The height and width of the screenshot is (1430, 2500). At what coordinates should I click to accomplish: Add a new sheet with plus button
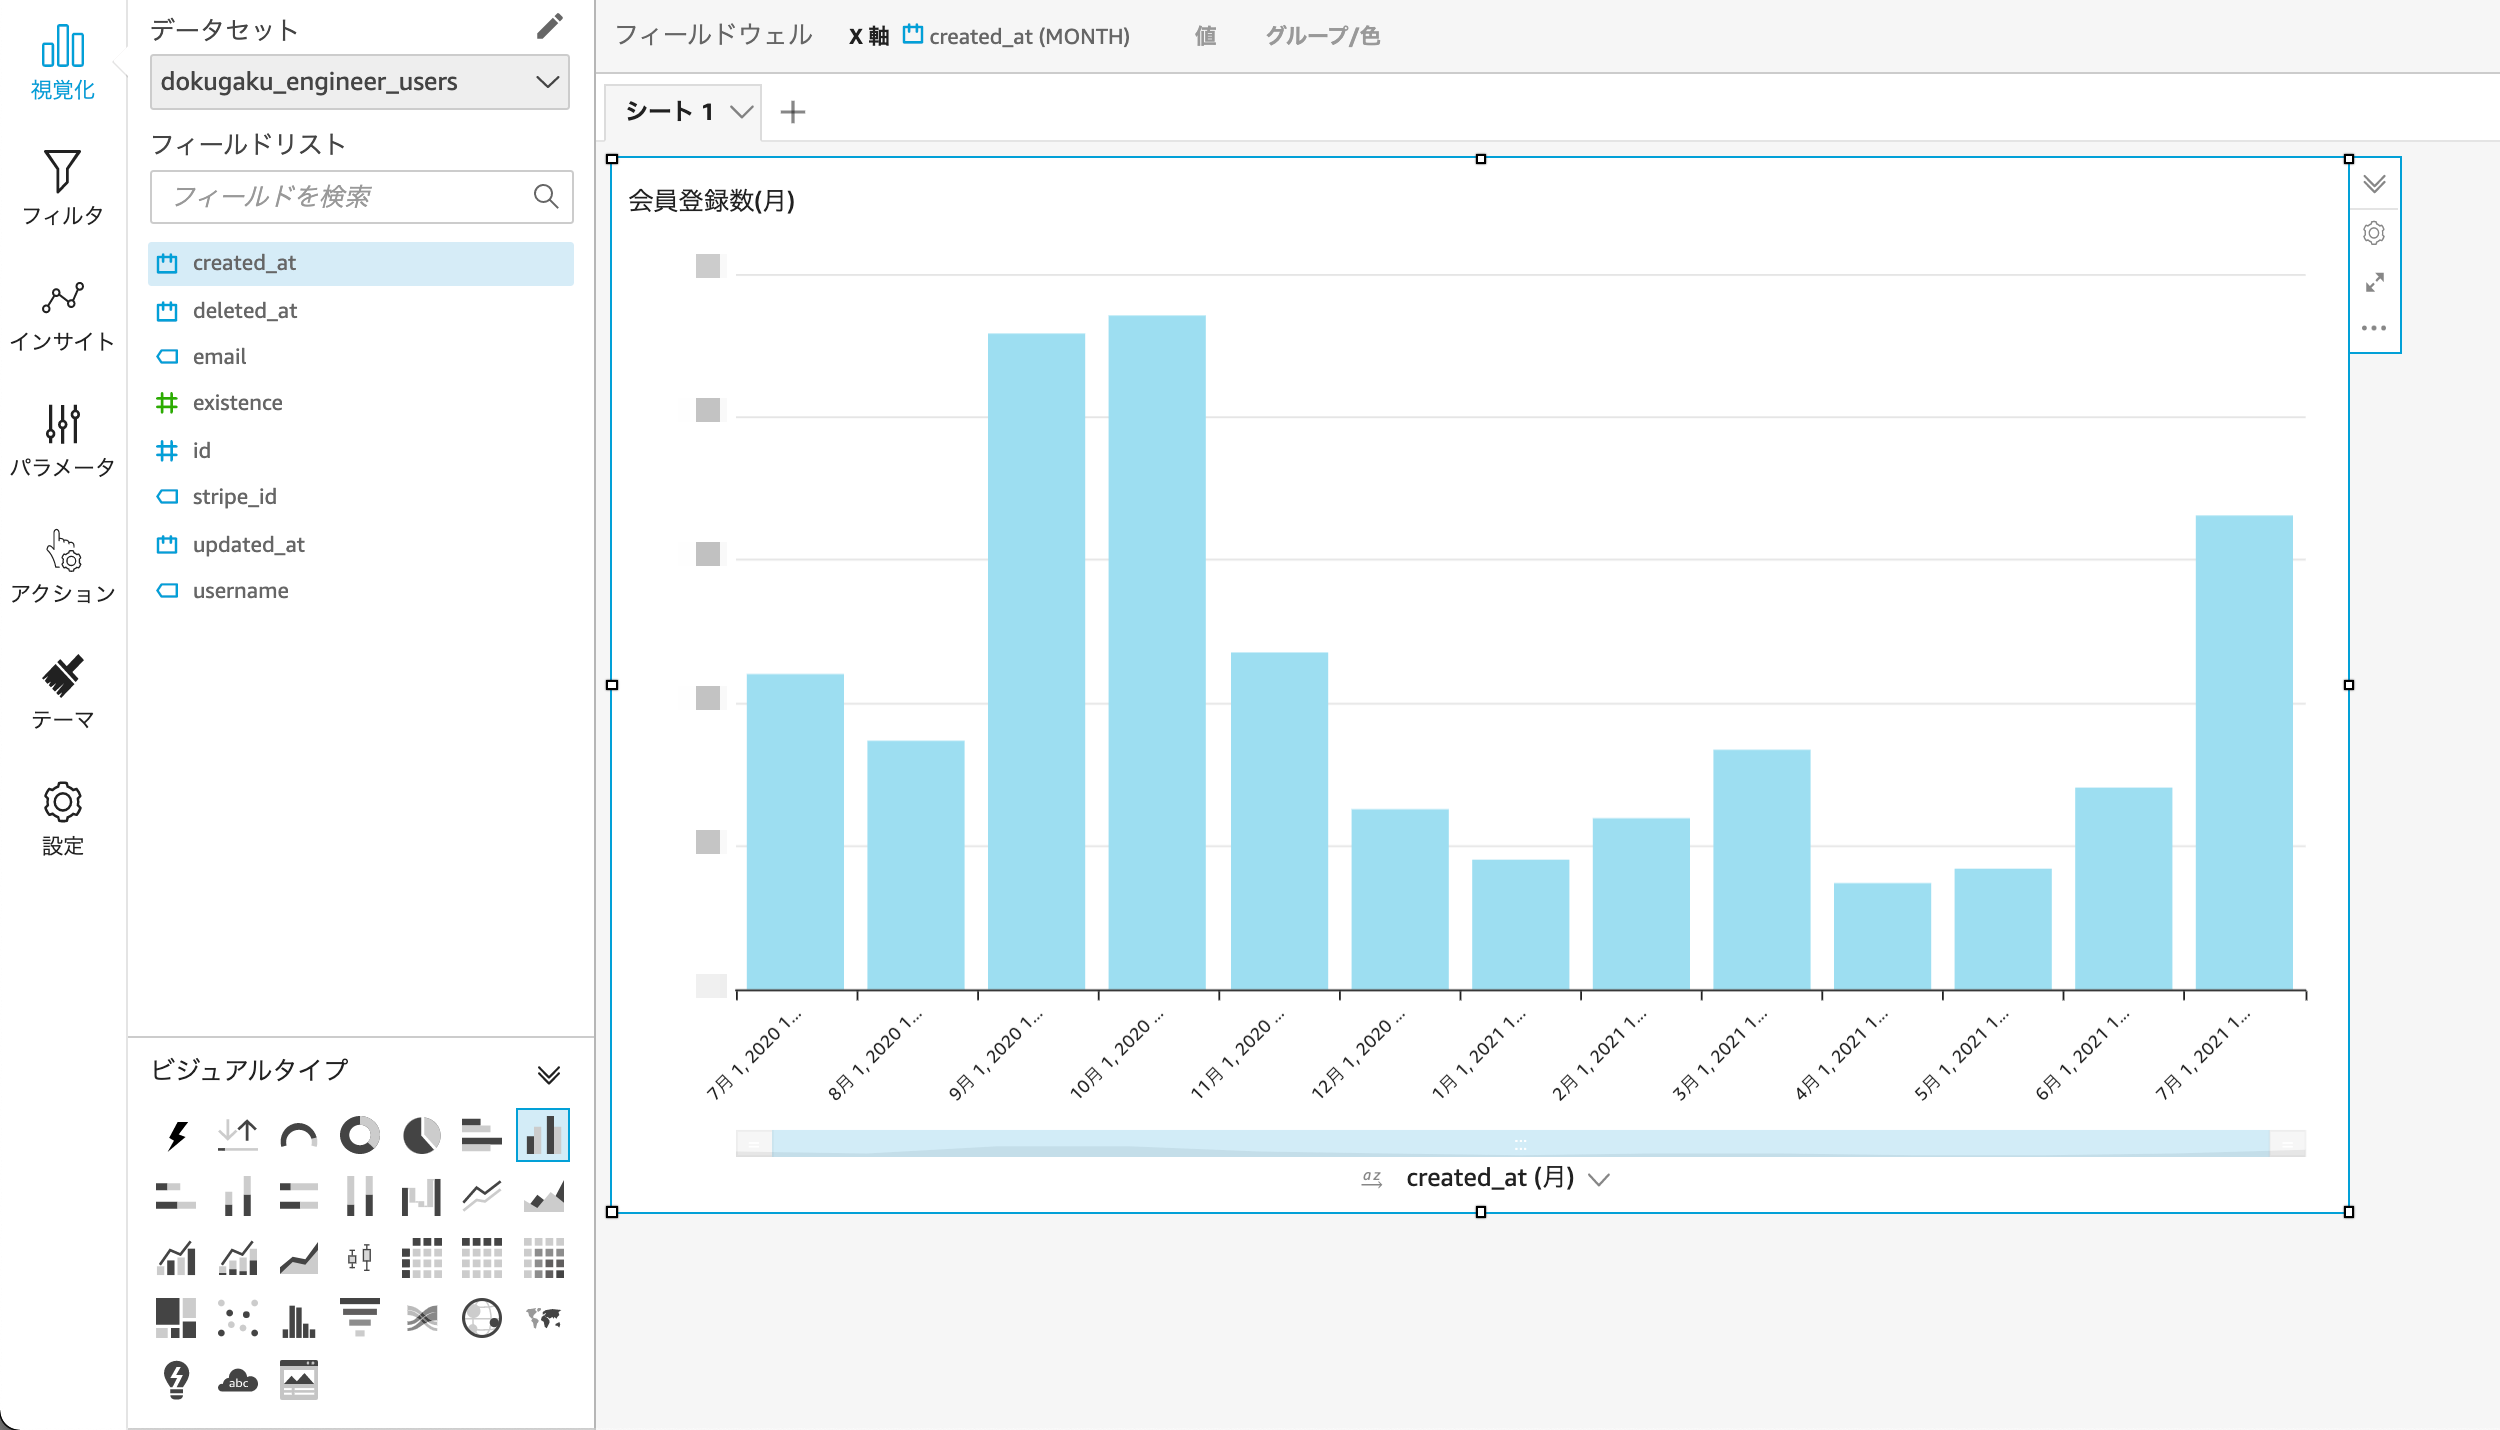[x=792, y=112]
